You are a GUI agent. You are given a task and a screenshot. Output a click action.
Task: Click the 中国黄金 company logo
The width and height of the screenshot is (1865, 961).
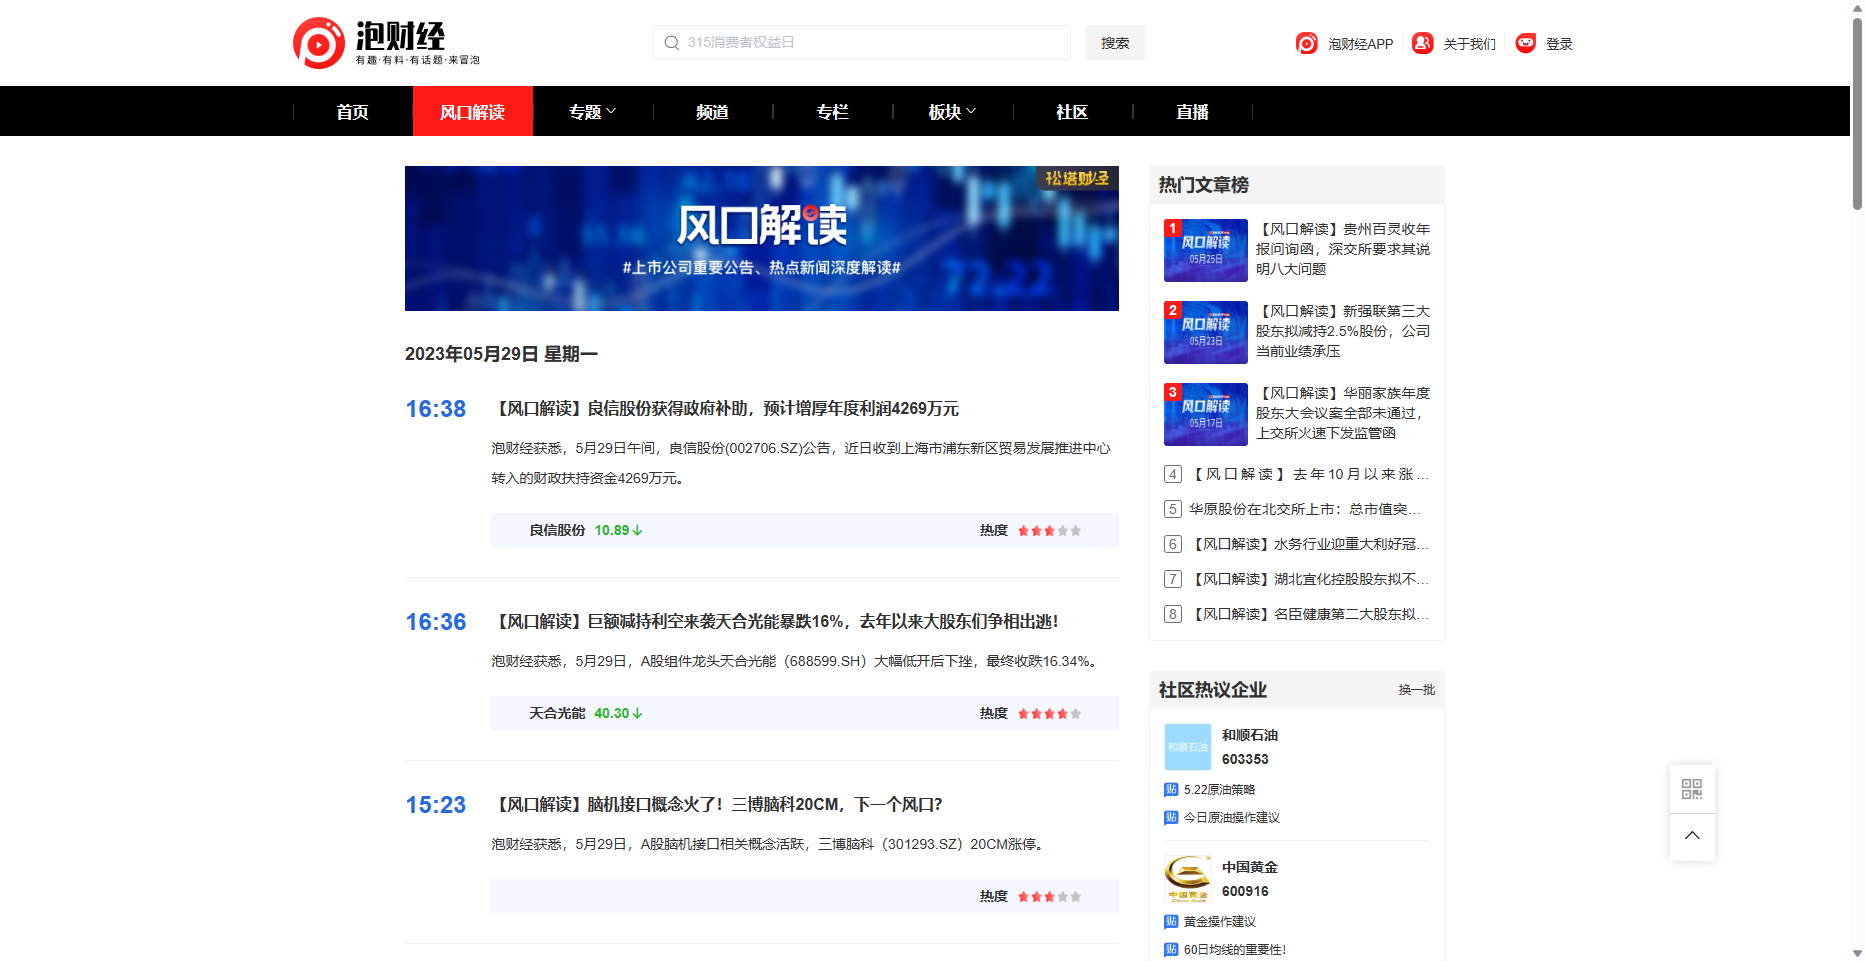tap(1188, 879)
